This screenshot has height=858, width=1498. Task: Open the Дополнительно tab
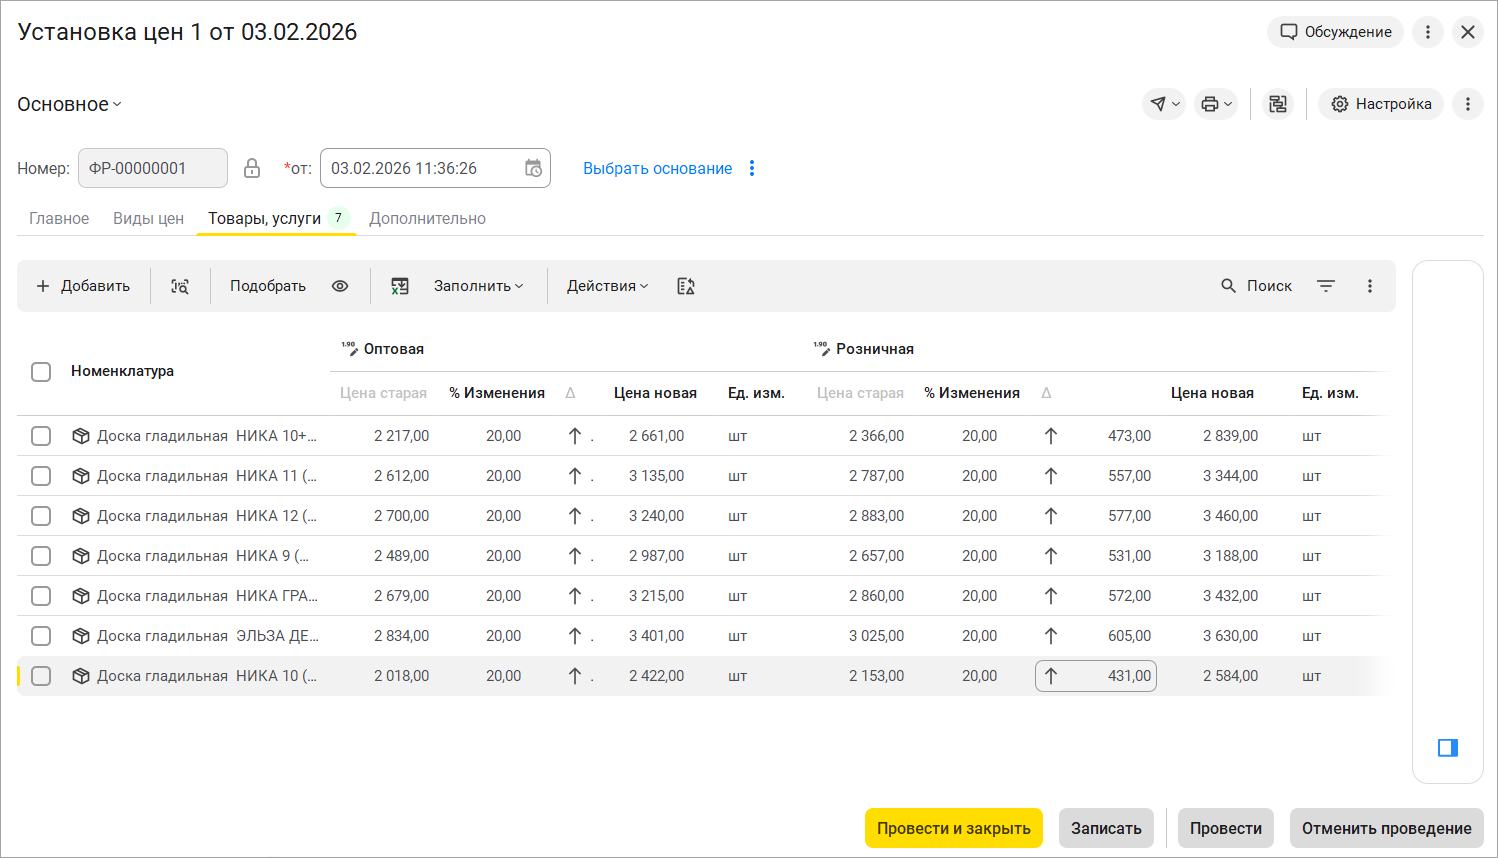(427, 219)
